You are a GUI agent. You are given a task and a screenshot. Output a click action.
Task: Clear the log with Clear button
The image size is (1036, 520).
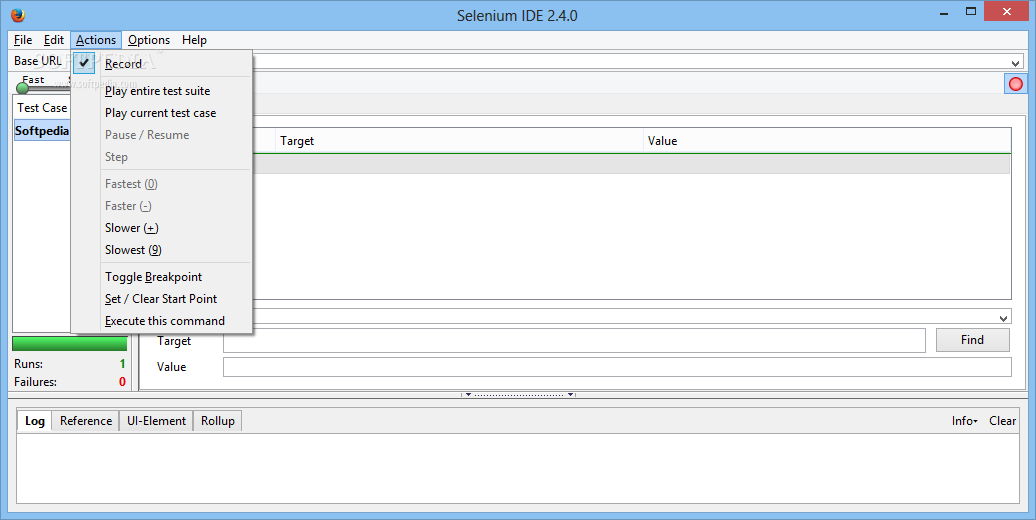tap(1002, 421)
